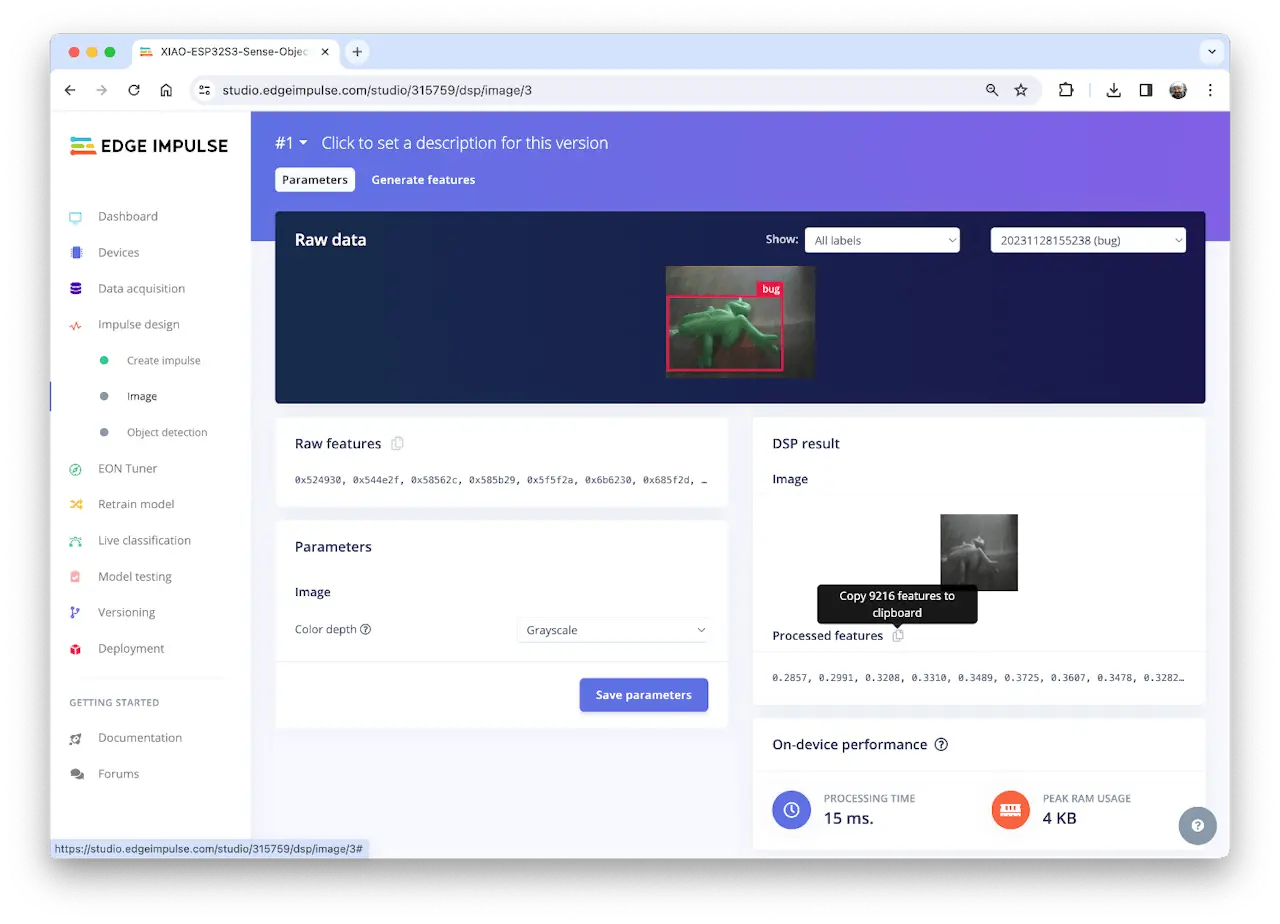
Task: Click the Data acquisition database icon
Action: [x=76, y=289]
